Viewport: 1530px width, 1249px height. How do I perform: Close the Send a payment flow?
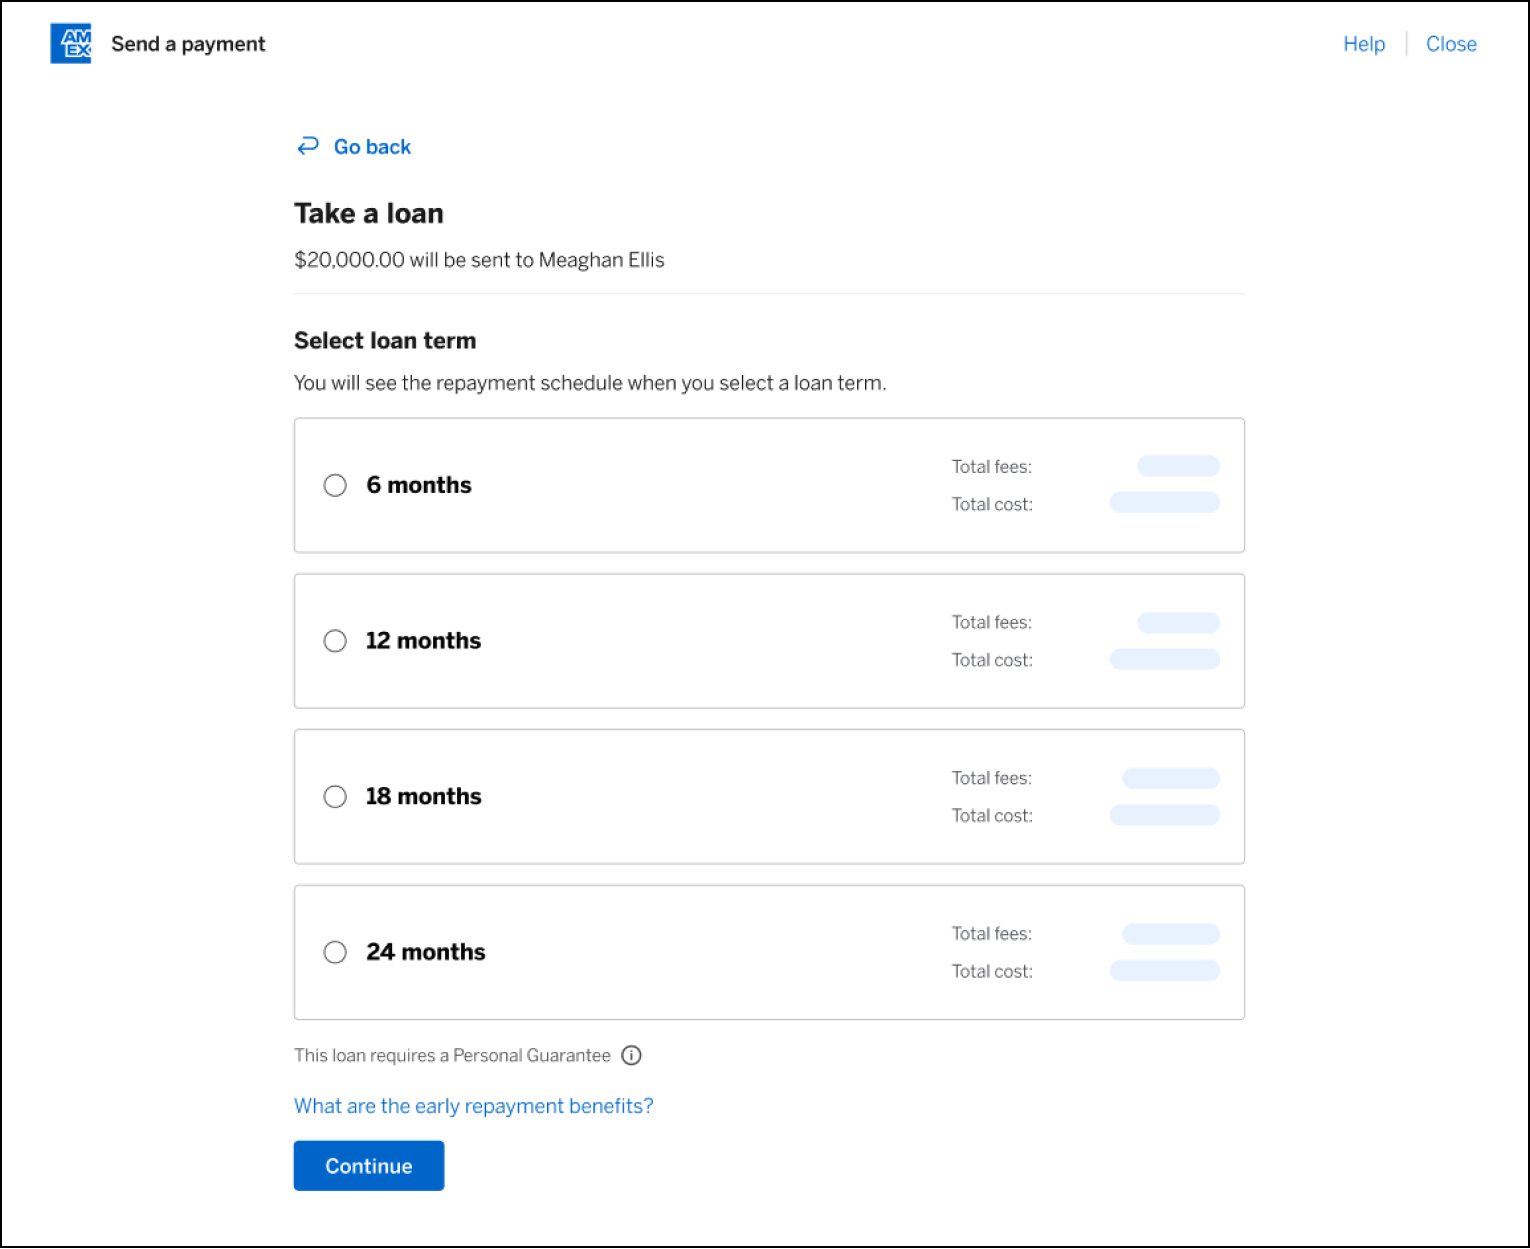[1450, 44]
